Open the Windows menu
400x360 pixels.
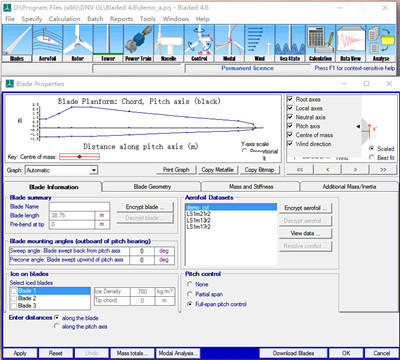(x=176, y=19)
